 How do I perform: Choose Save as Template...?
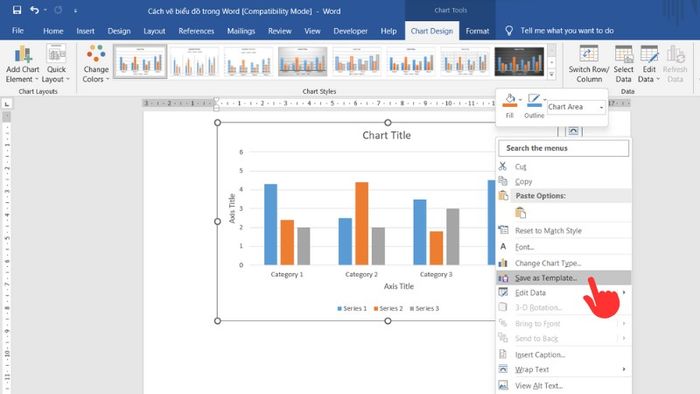pyautogui.click(x=563, y=278)
